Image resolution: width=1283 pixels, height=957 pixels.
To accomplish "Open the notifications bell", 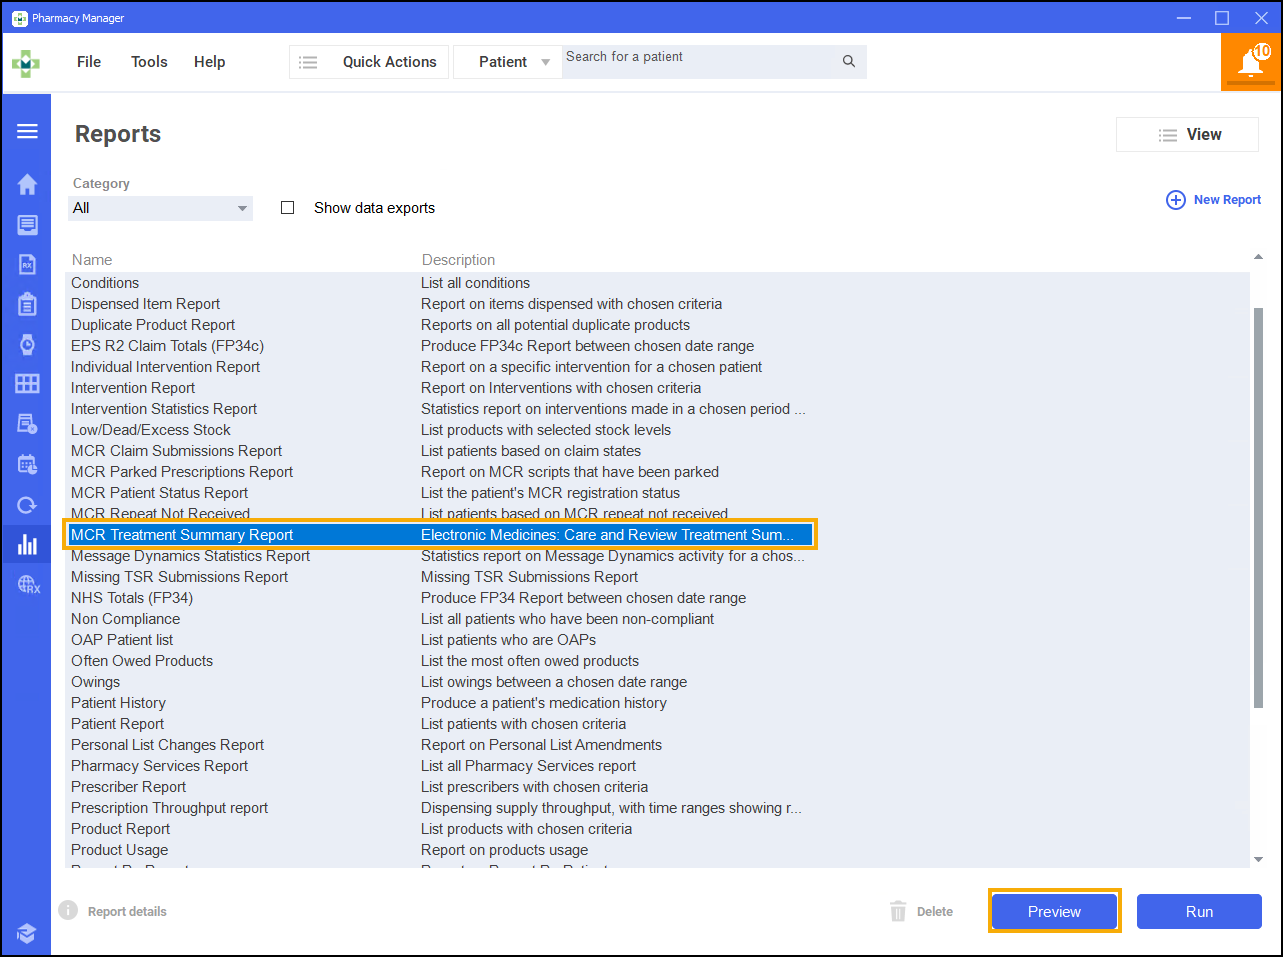I will (1250, 62).
